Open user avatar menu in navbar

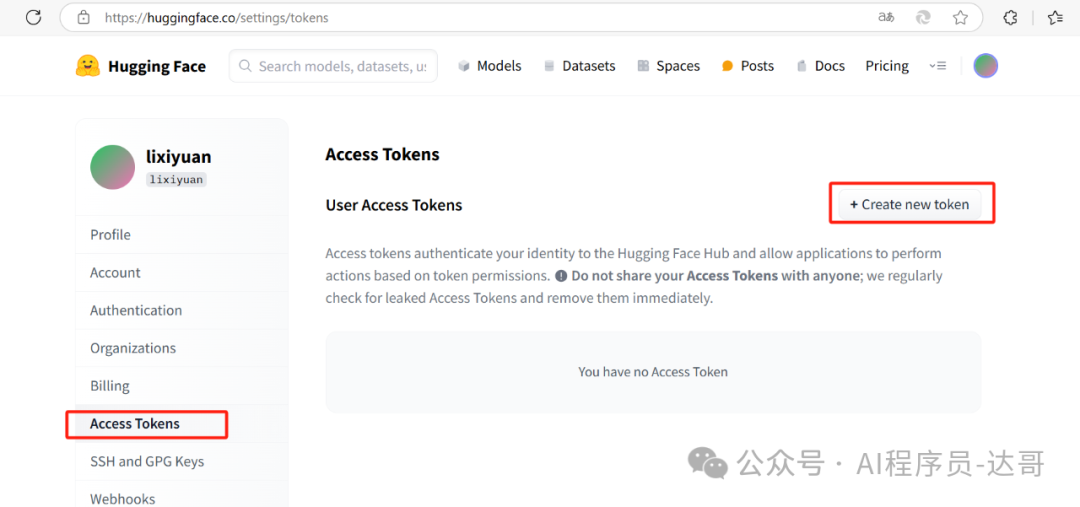click(x=986, y=65)
